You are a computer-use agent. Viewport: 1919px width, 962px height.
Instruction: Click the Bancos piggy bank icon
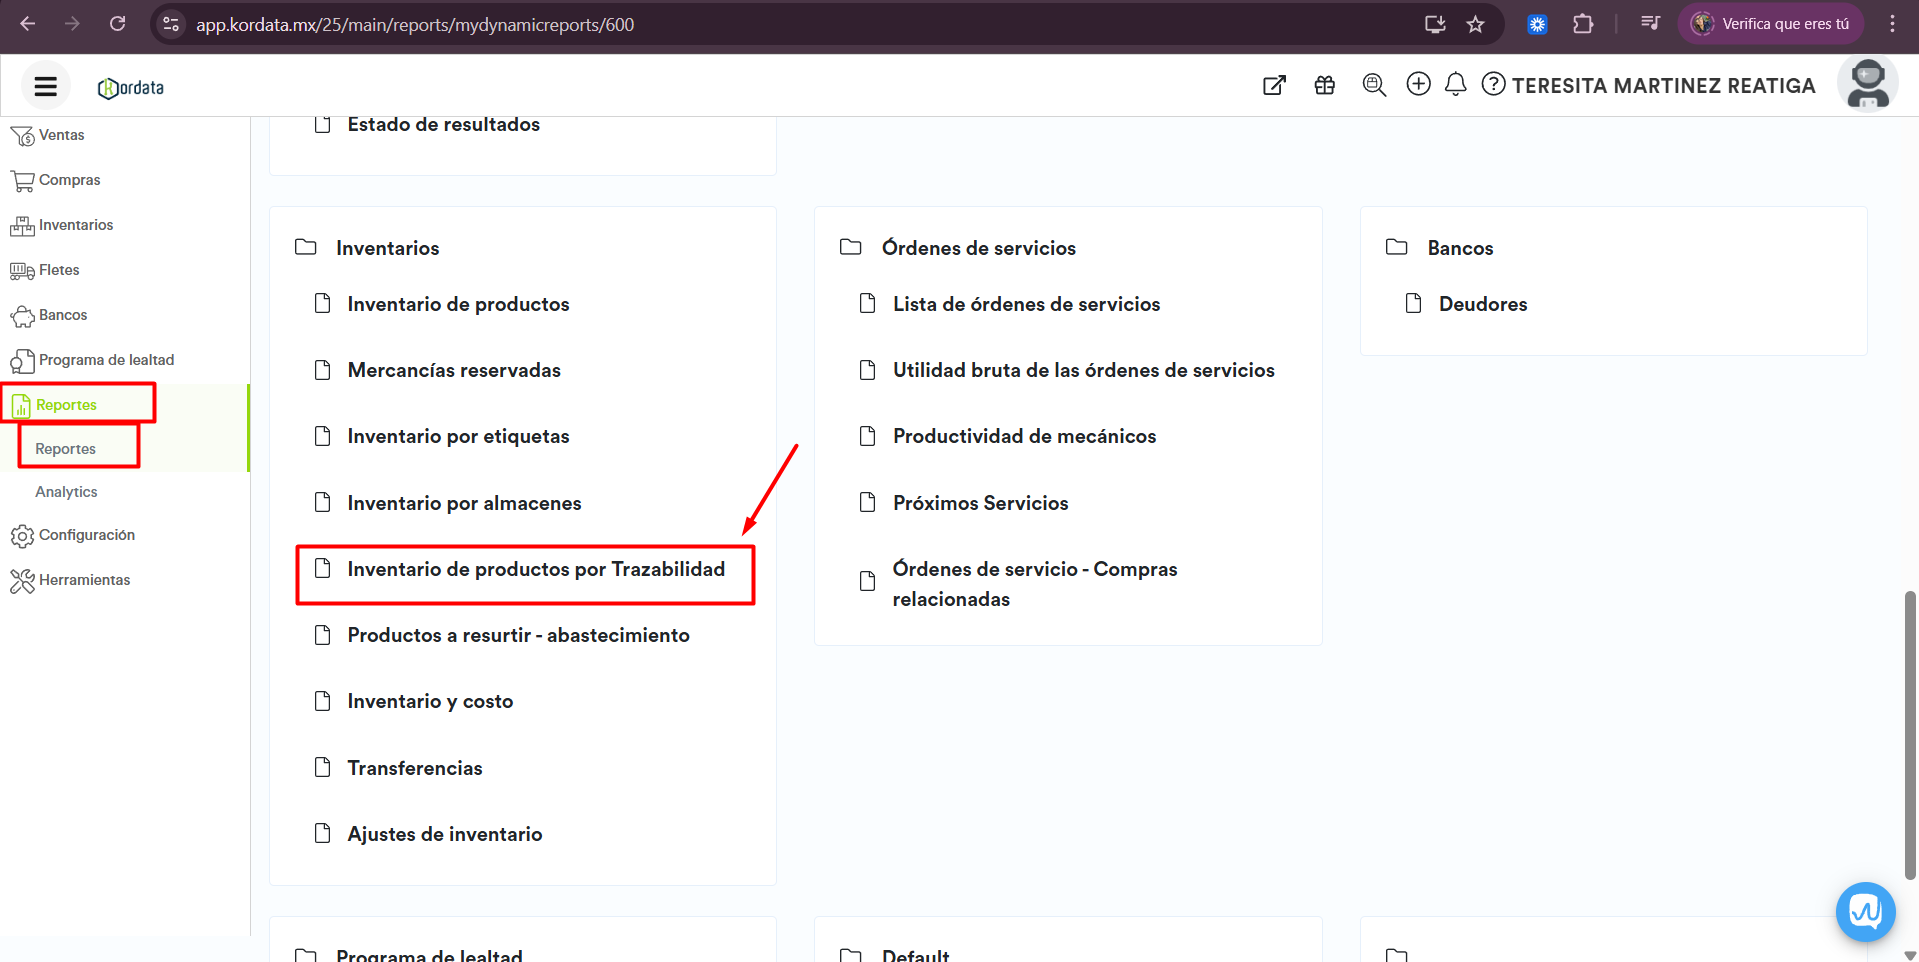point(22,315)
